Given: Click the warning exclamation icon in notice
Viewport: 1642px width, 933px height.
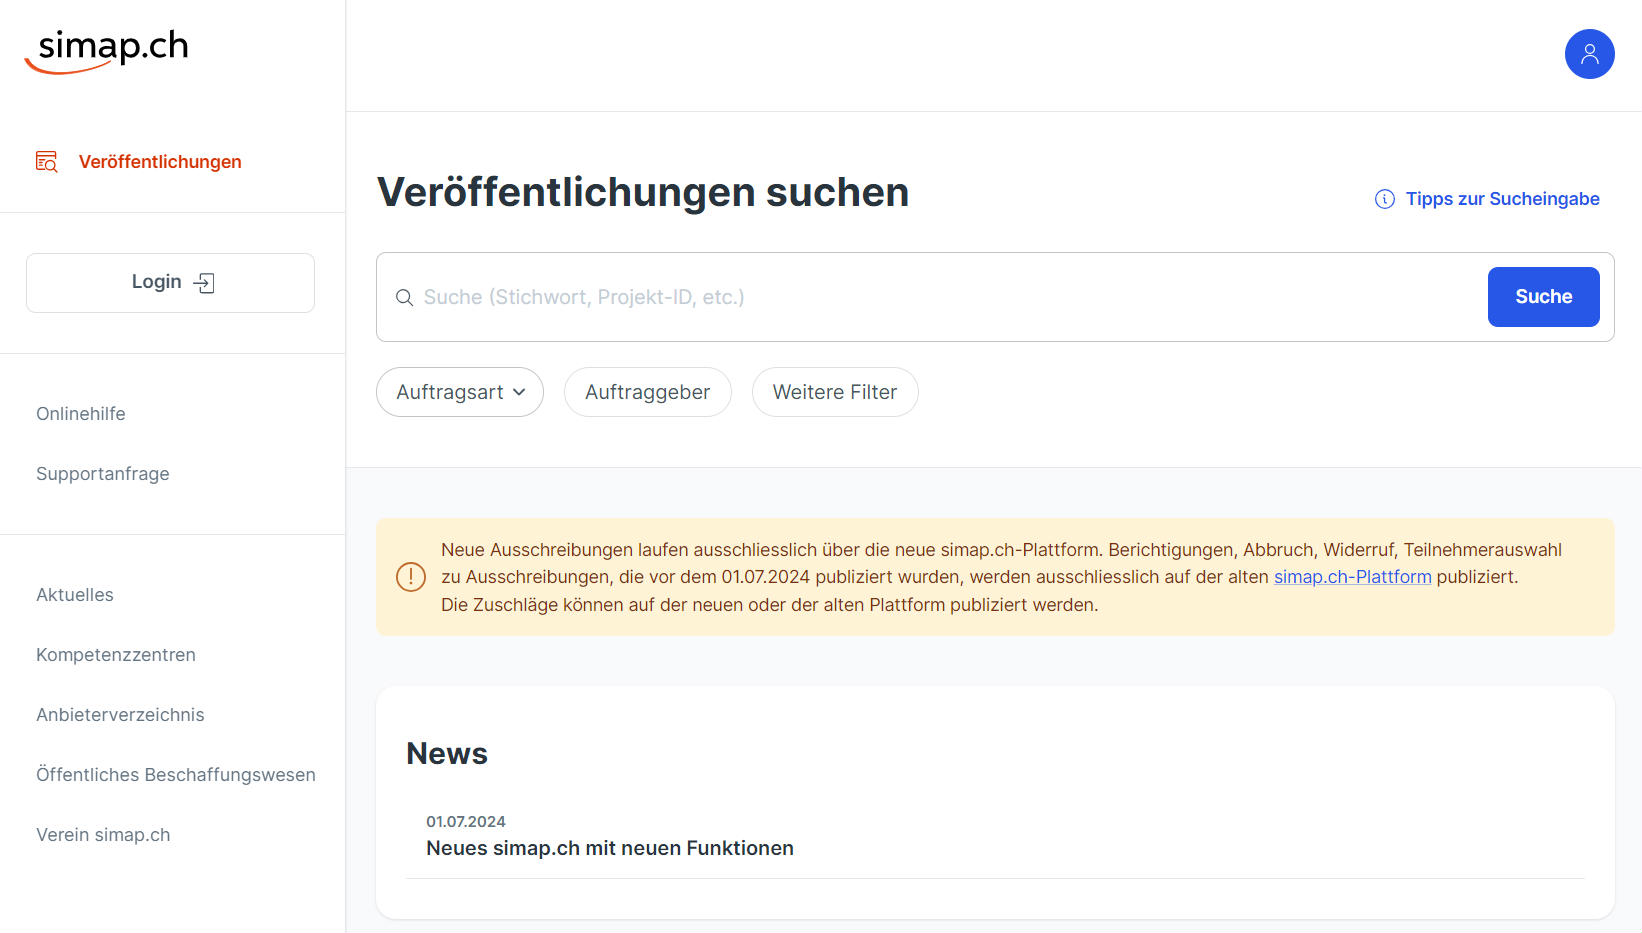Looking at the screenshot, I should coord(411,577).
